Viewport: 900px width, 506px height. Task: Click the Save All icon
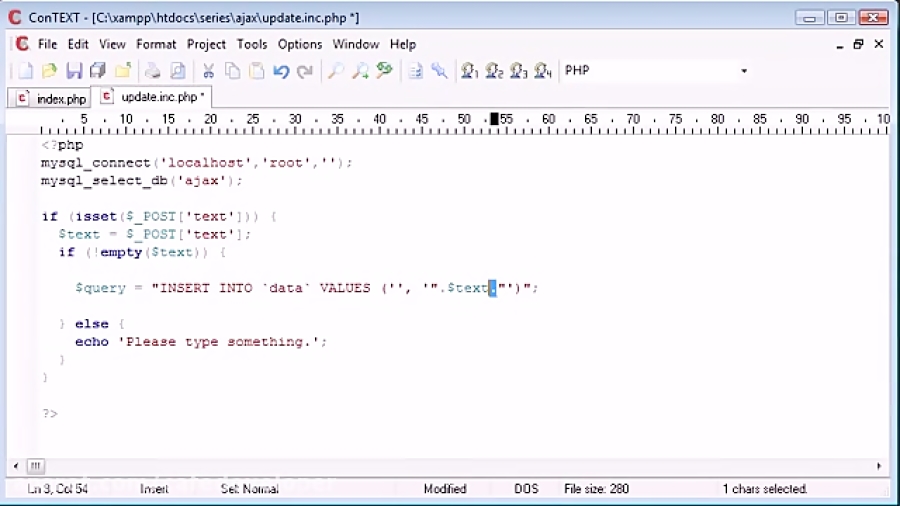pyautogui.click(x=98, y=71)
